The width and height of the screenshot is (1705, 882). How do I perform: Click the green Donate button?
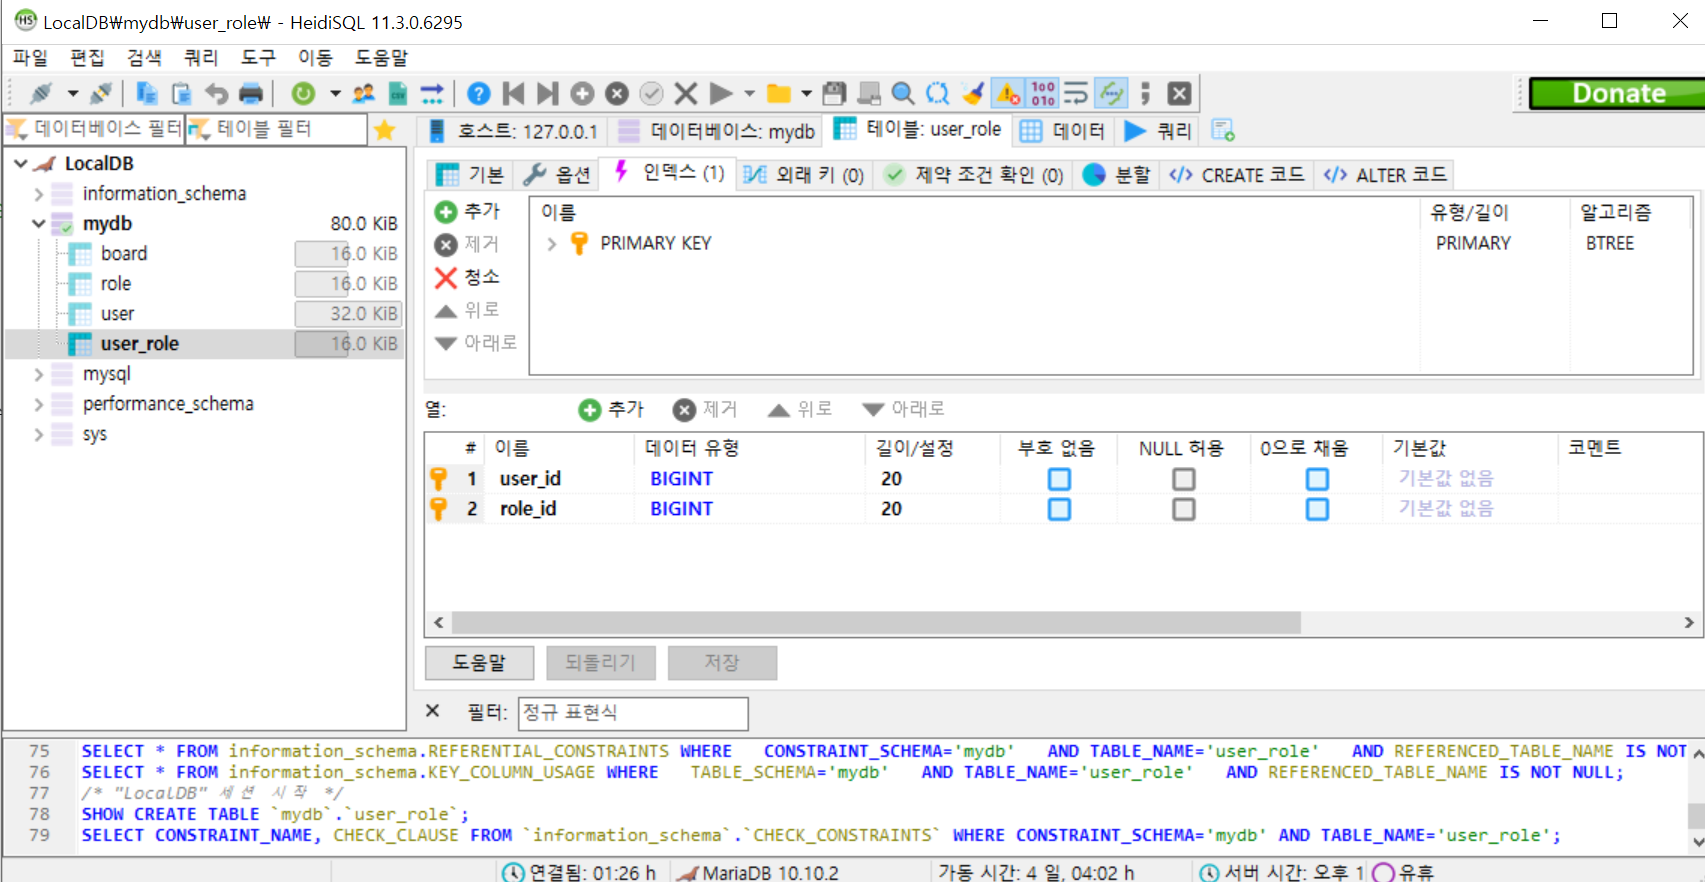(1617, 93)
